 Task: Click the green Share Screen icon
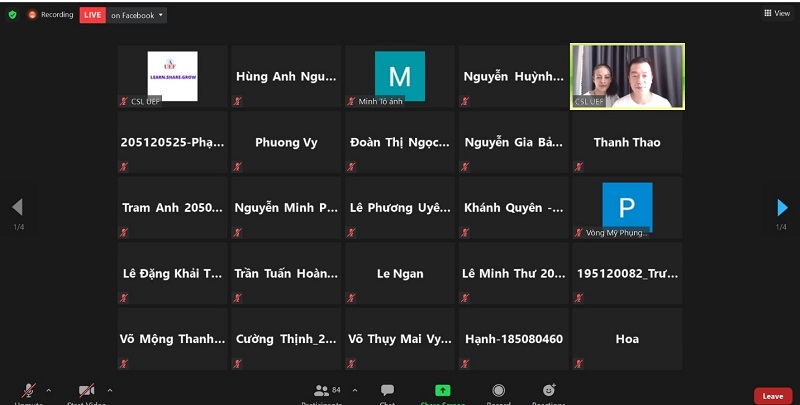(442, 391)
